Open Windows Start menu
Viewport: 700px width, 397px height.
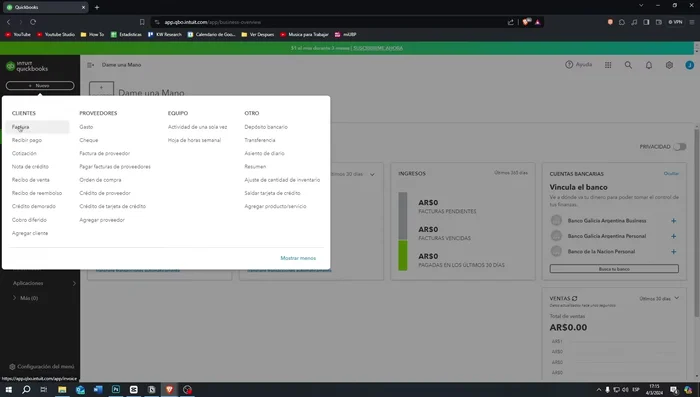tap(8, 389)
